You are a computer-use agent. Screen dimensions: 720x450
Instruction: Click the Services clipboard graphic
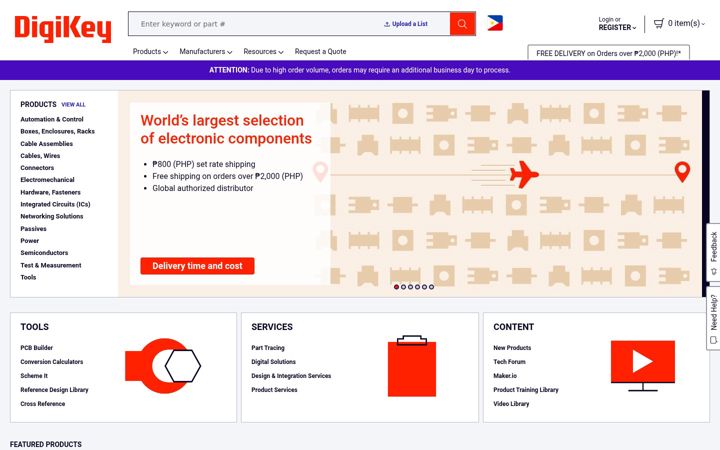tap(412, 366)
